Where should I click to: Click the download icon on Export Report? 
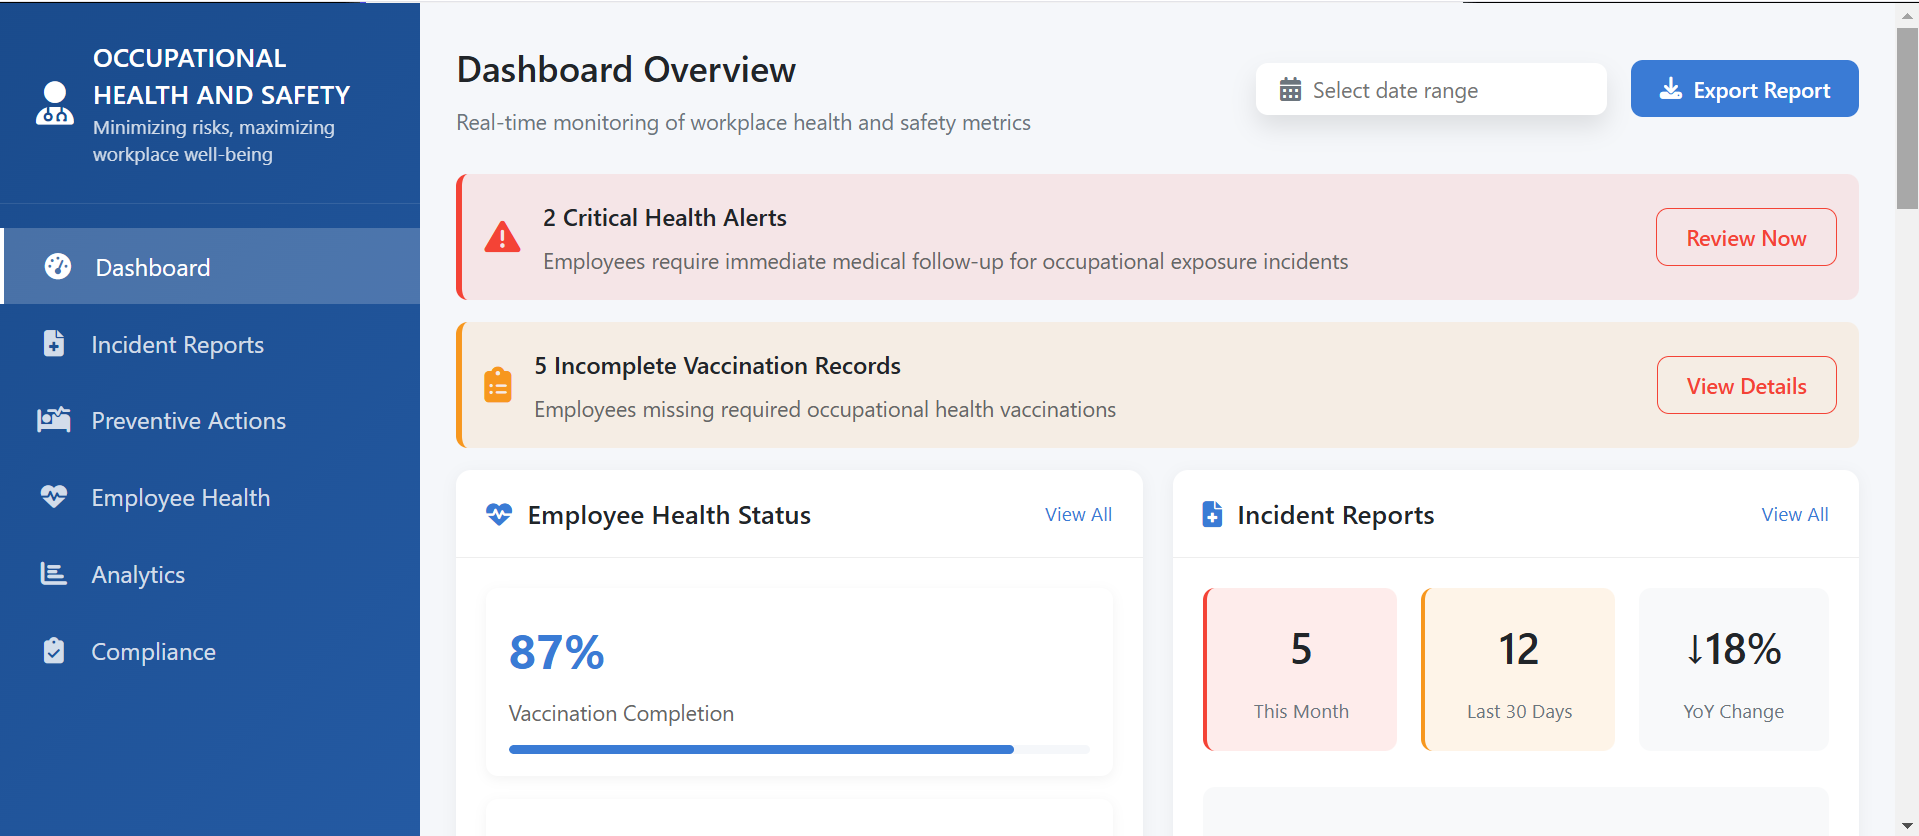click(x=1670, y=89)
